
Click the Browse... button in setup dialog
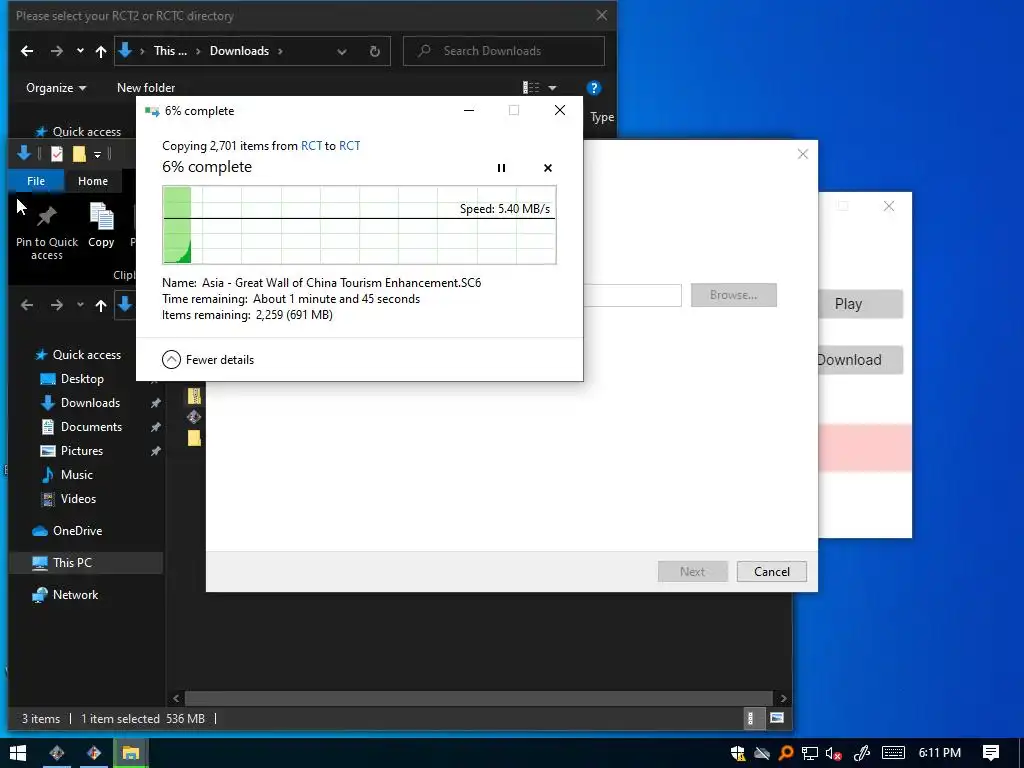coord(733,295)
